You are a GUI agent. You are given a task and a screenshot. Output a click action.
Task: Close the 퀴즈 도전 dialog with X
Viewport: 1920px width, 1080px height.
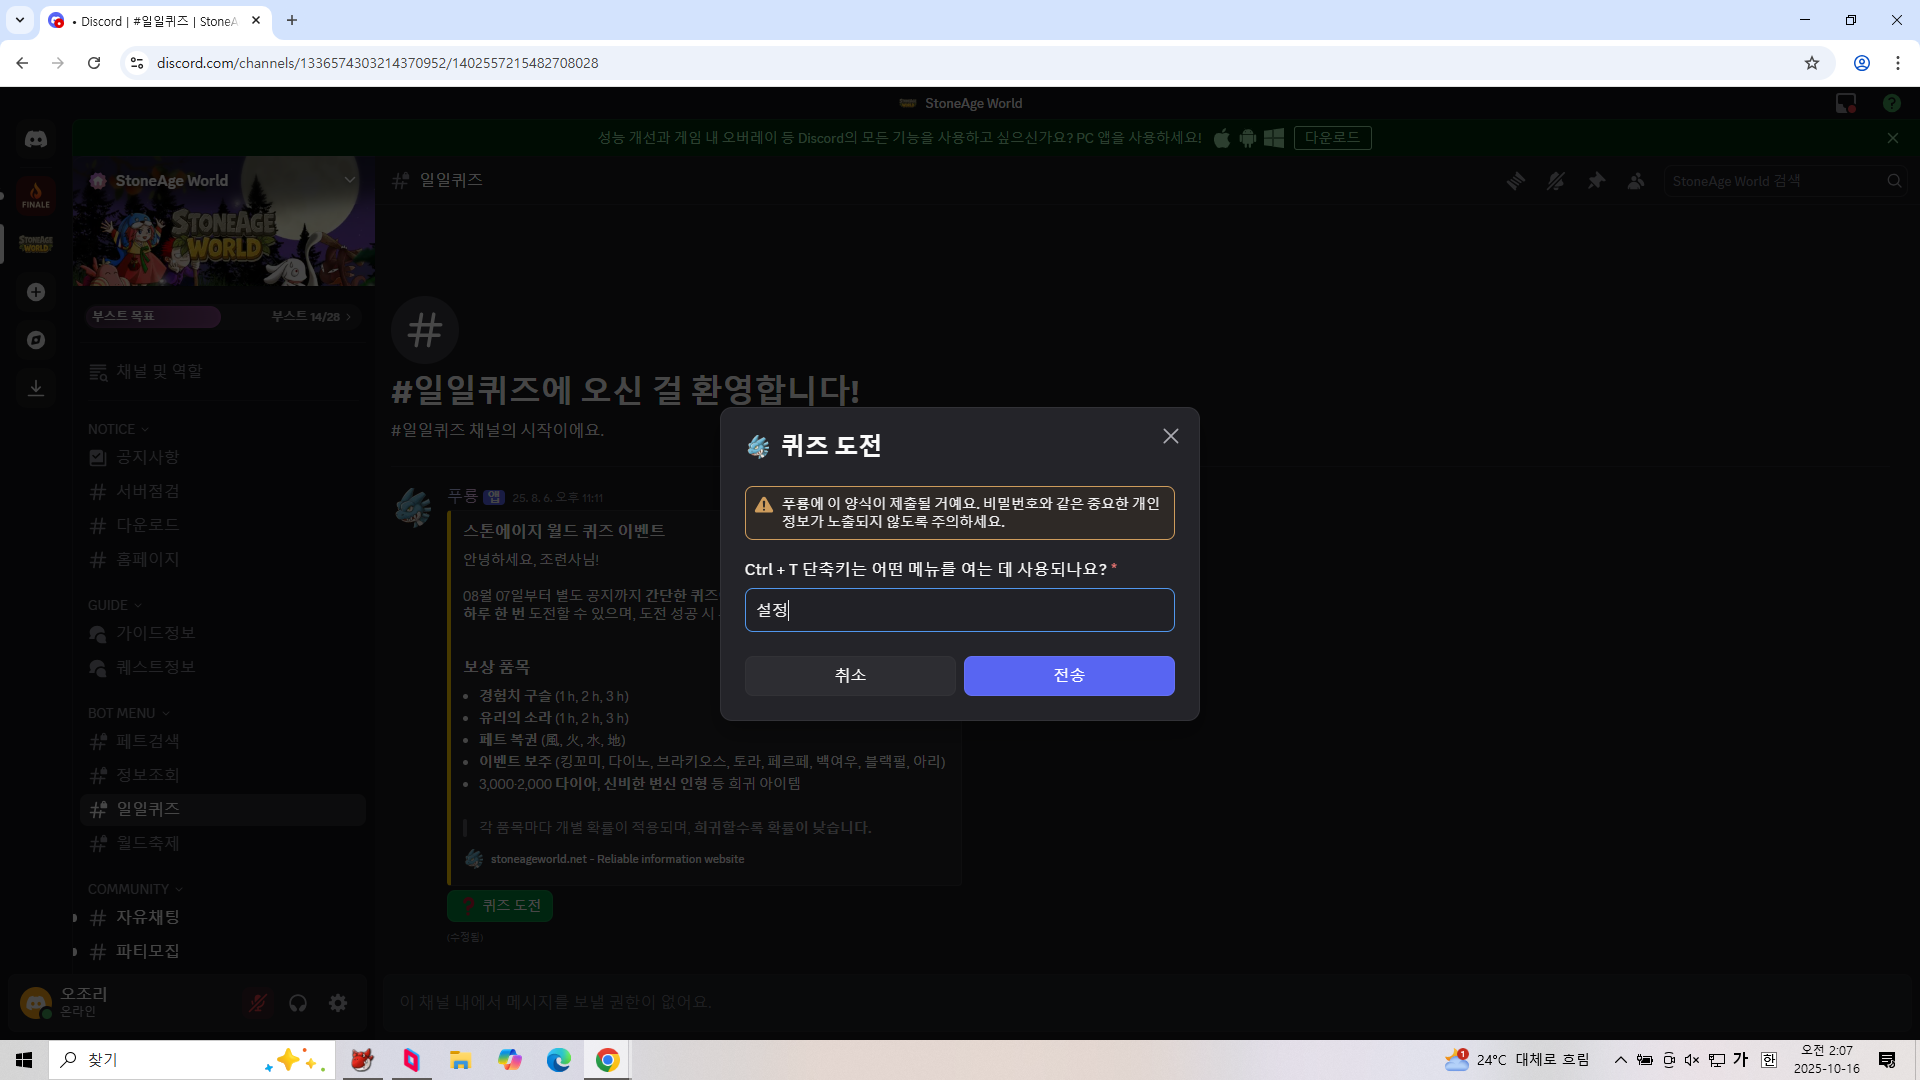pyautogui.click(x=1170, y=436)
